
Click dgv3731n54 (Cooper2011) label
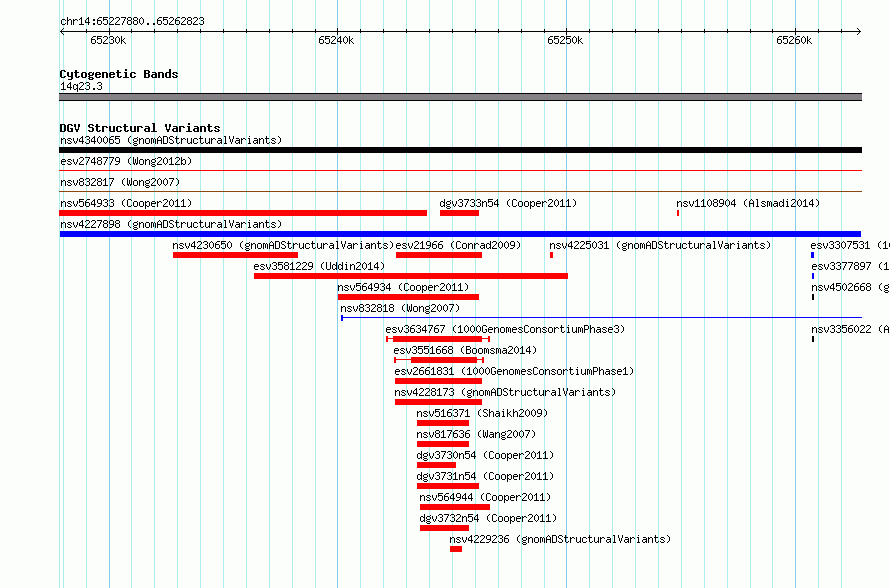coord(485,476)
